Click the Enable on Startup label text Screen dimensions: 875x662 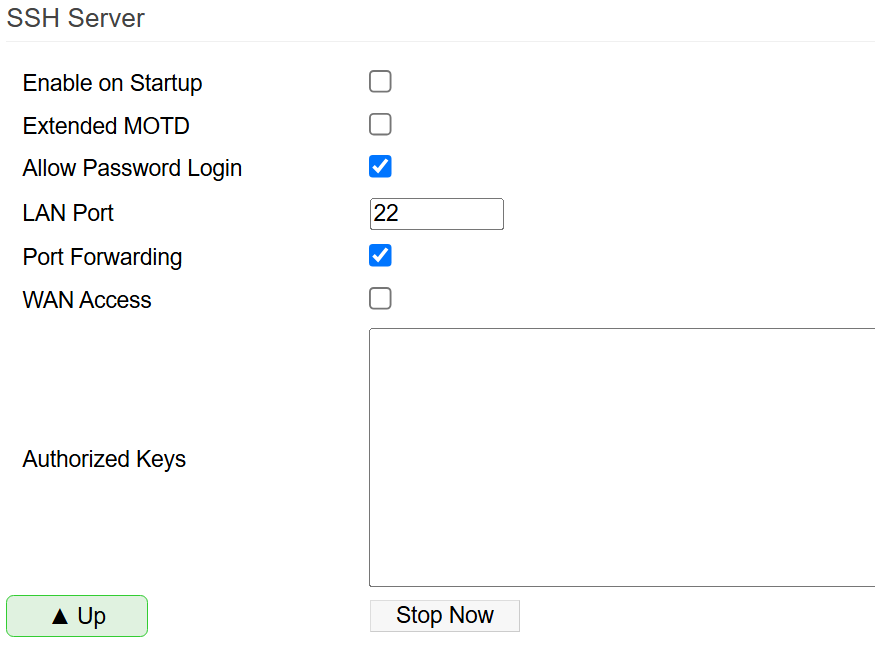click(112, 83)
